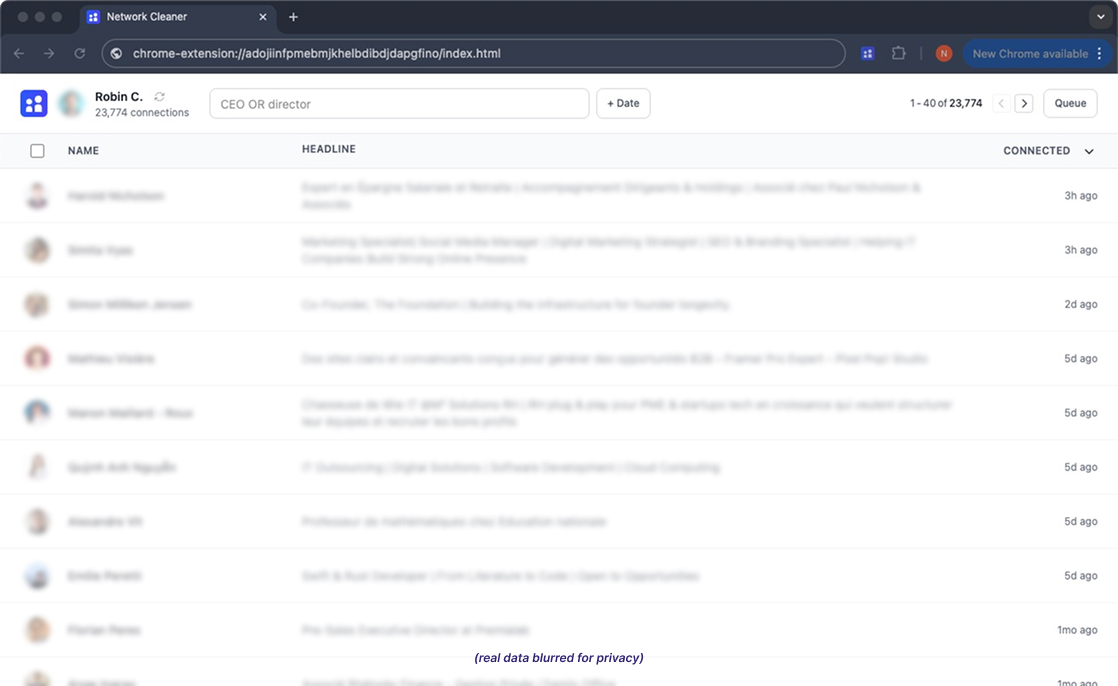Reload the page with the refresh icon
Image resolution: width=1118 pixels, height=686 pixels.
(x=80, y=53)
